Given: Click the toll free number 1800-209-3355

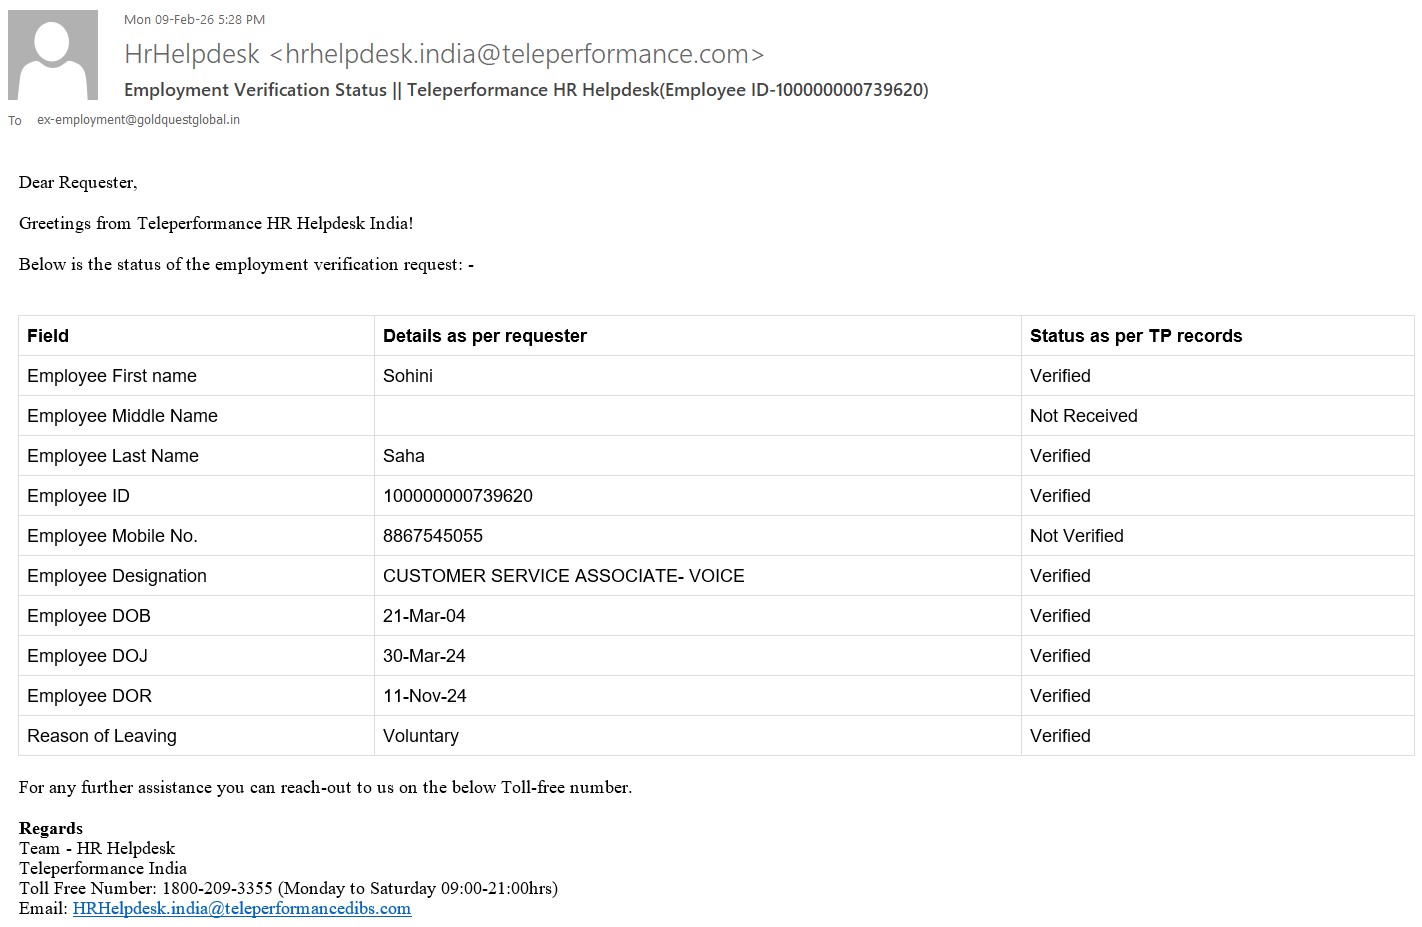Looking at the screenshot, I should (217, 888).
